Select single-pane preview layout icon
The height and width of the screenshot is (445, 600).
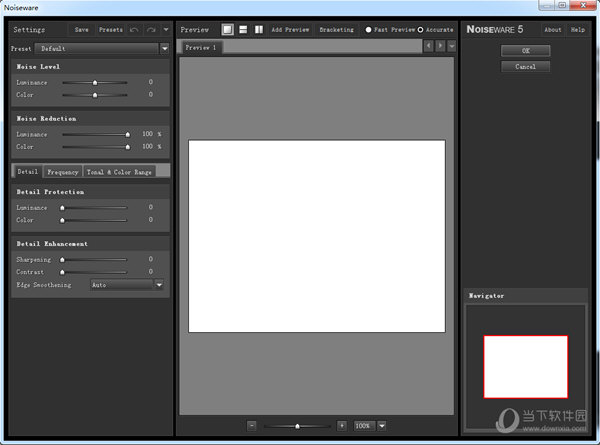[x=228, y=30]
